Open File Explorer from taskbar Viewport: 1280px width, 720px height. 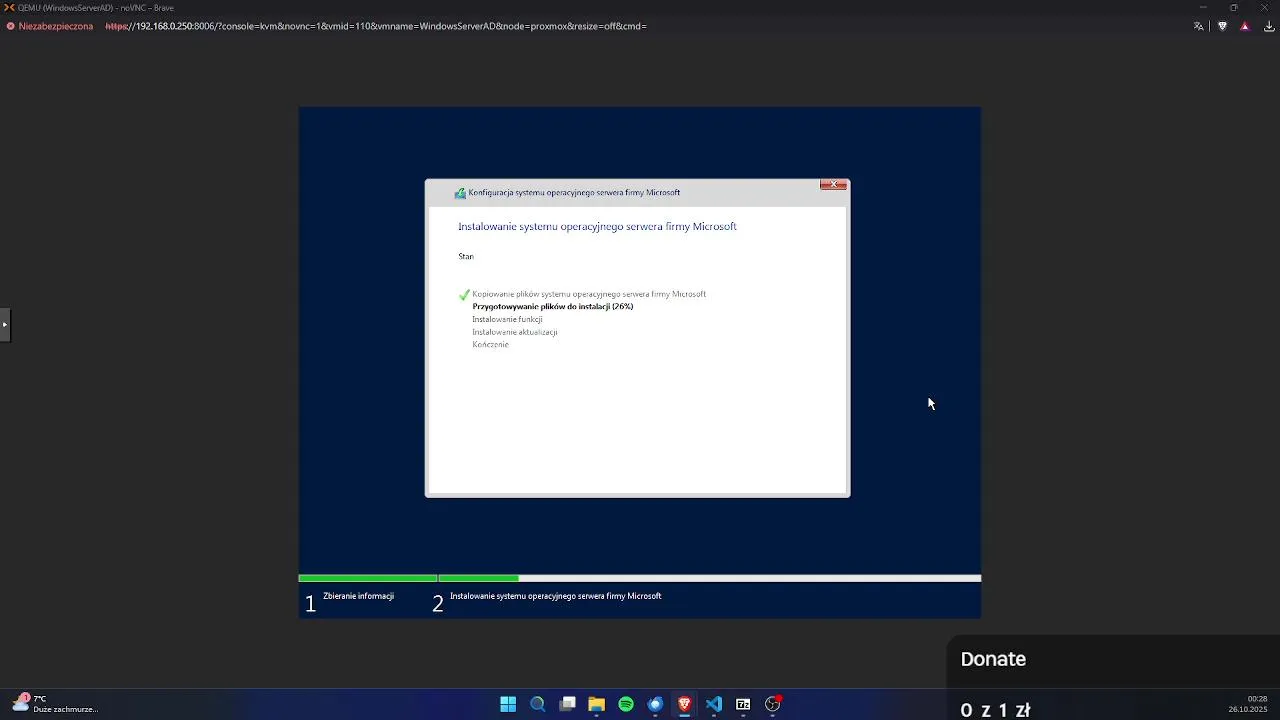[596, 704]
